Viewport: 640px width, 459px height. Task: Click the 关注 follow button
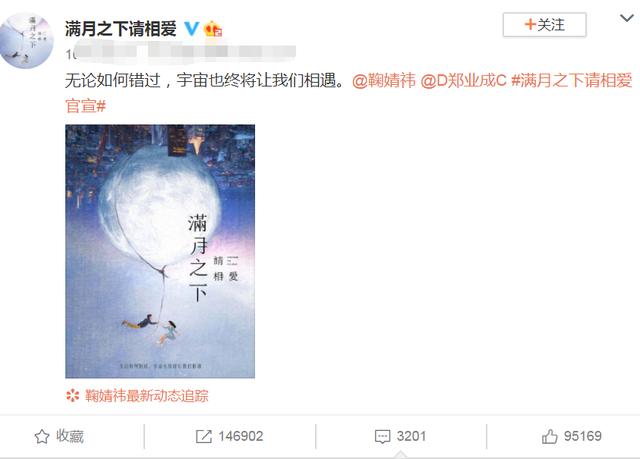click(544, 25)
